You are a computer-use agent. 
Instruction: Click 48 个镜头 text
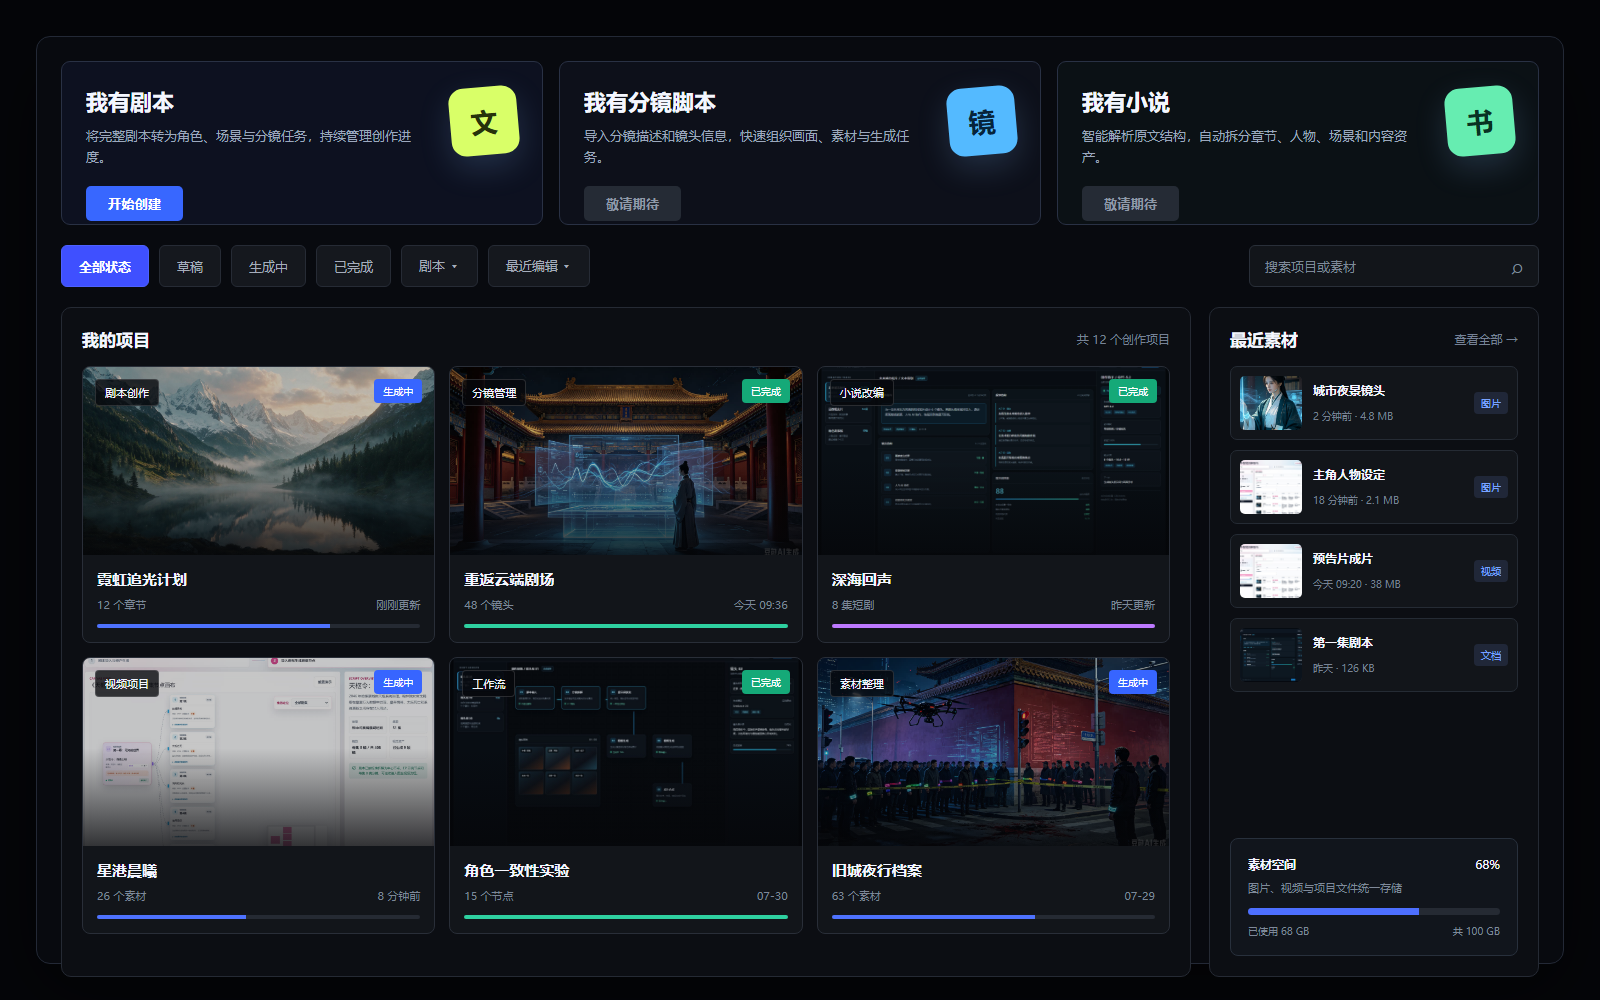(x=489, y=605)
